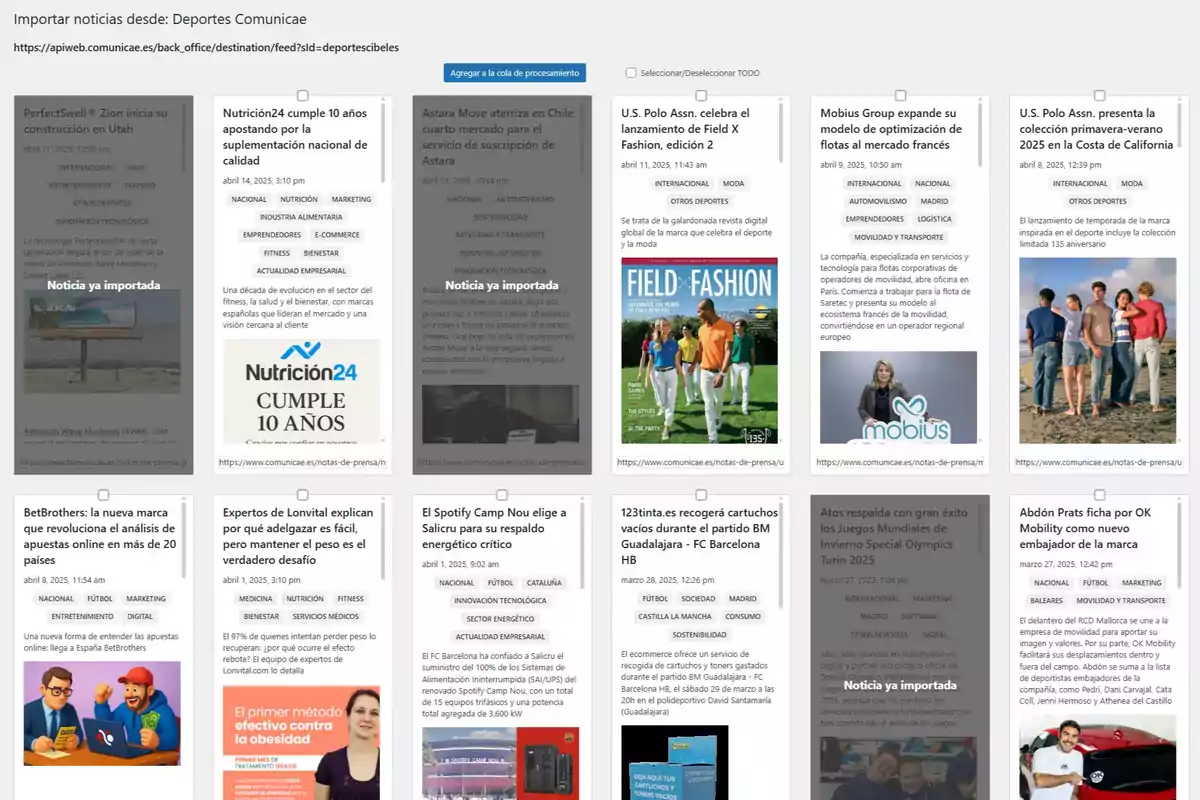
Task: Click 'OTROS DEPORTES' tag in primavera-verano card
Action: point(1097,201)
